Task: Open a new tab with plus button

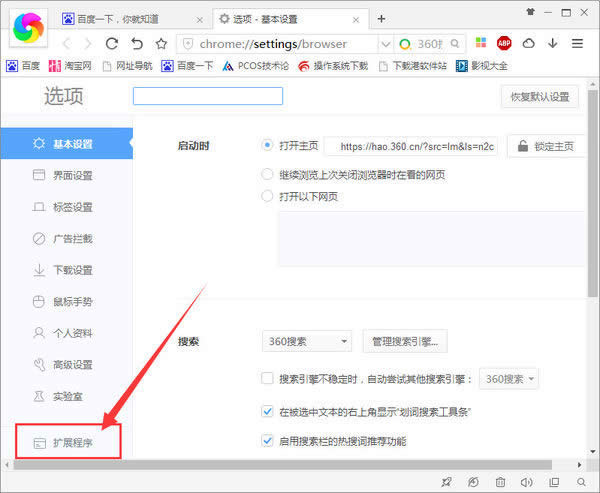Action: click(381, 19)
